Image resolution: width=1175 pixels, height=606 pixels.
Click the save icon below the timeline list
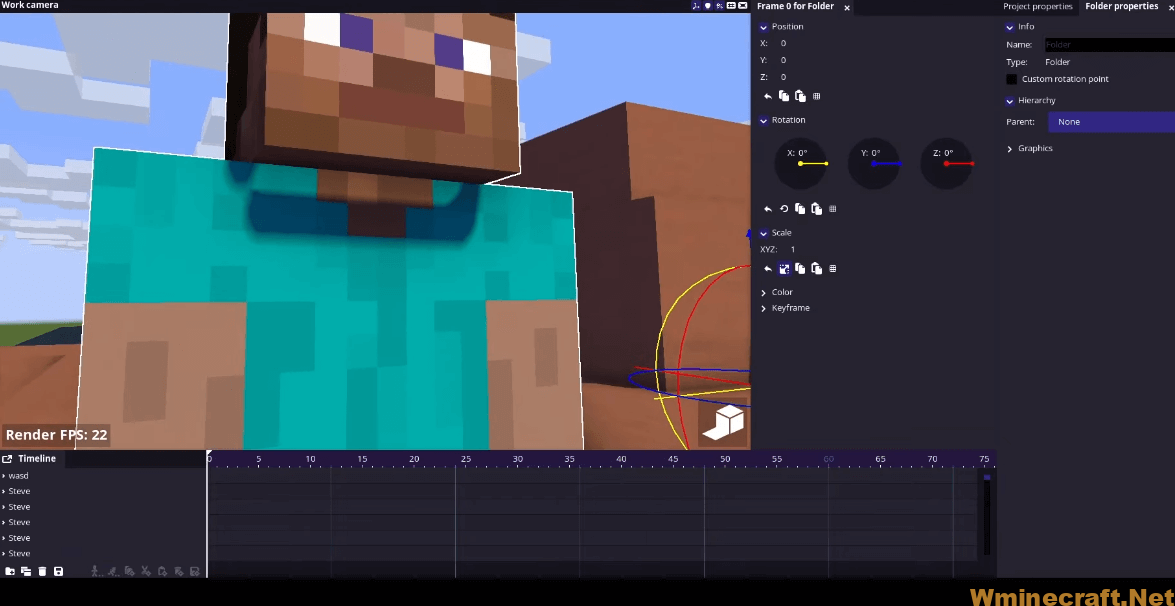click(x=58, y=571)
